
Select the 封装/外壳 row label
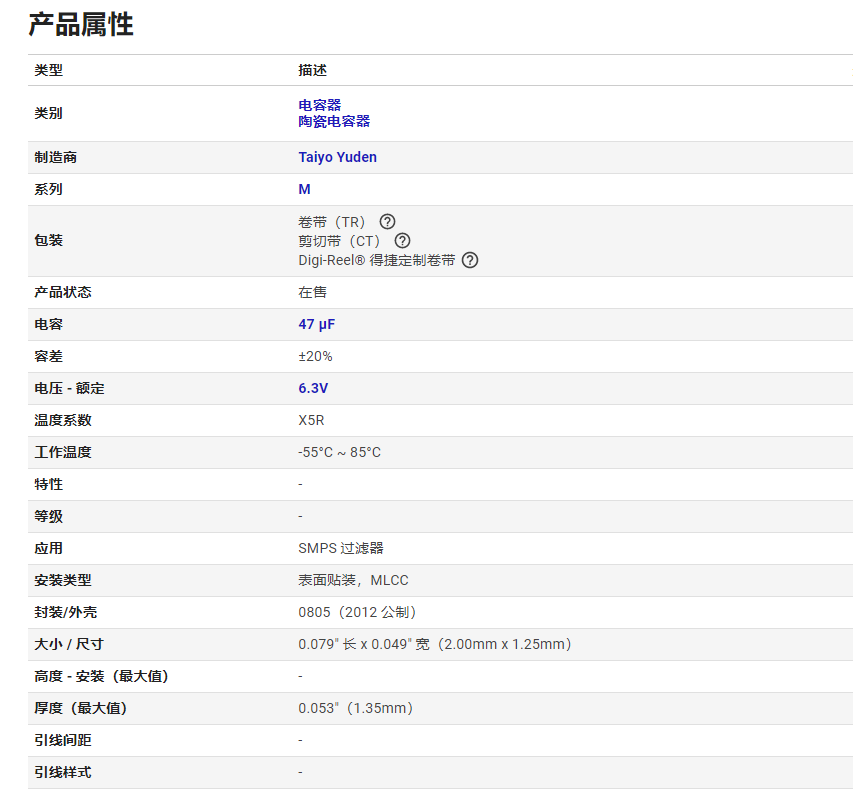click(65, 612)
